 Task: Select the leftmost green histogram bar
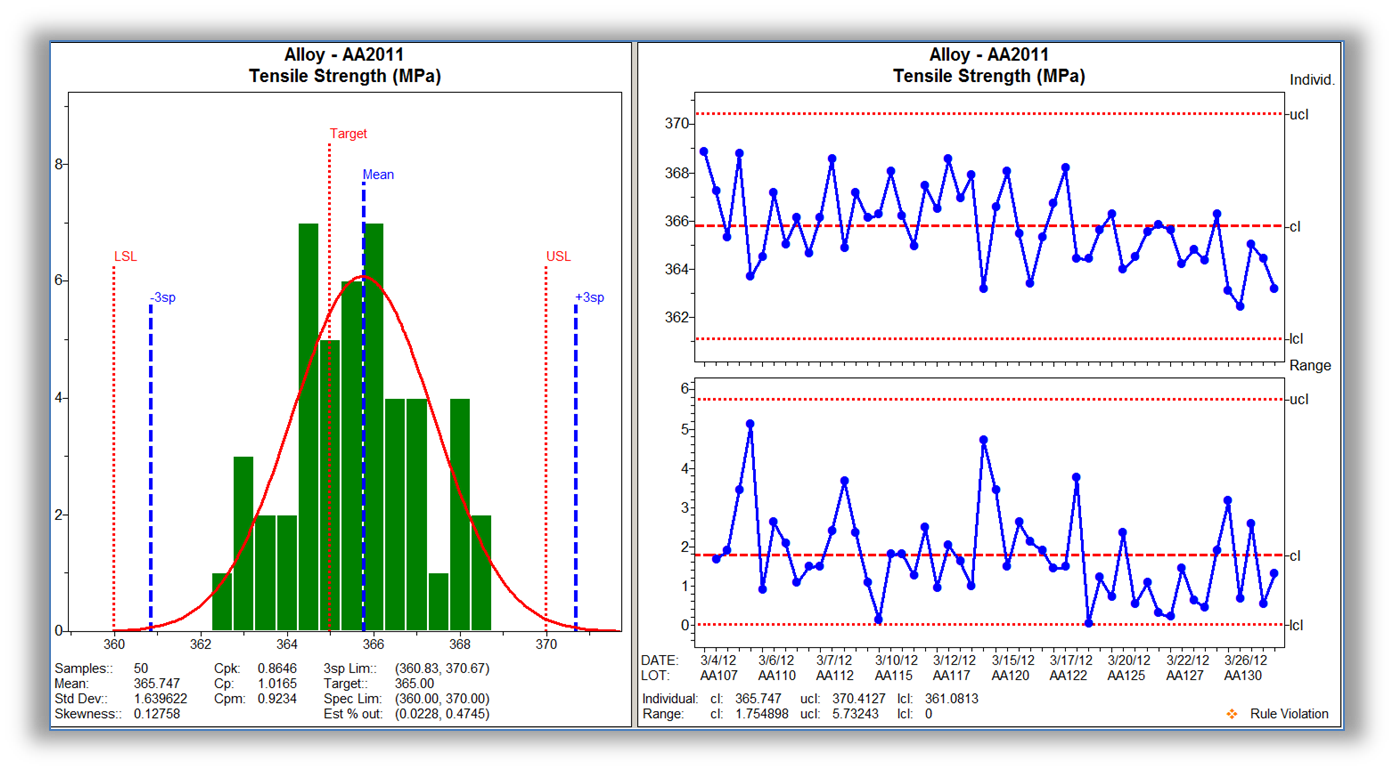click(x=221, y=602)
